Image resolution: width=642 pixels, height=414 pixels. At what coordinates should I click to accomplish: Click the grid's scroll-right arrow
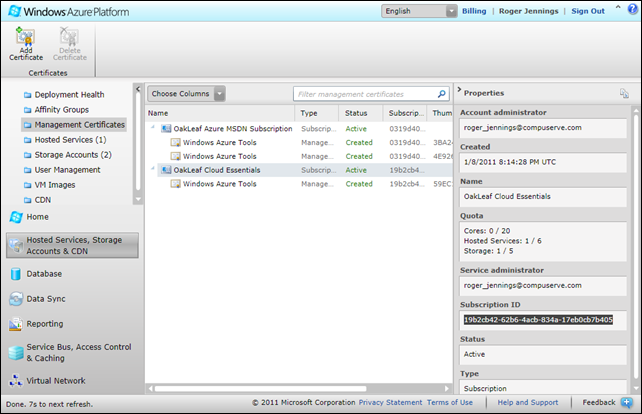coord(446,389)
